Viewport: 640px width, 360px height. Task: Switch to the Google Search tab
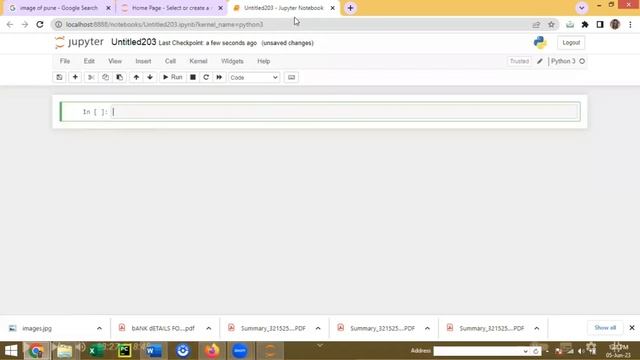point(60,8)
